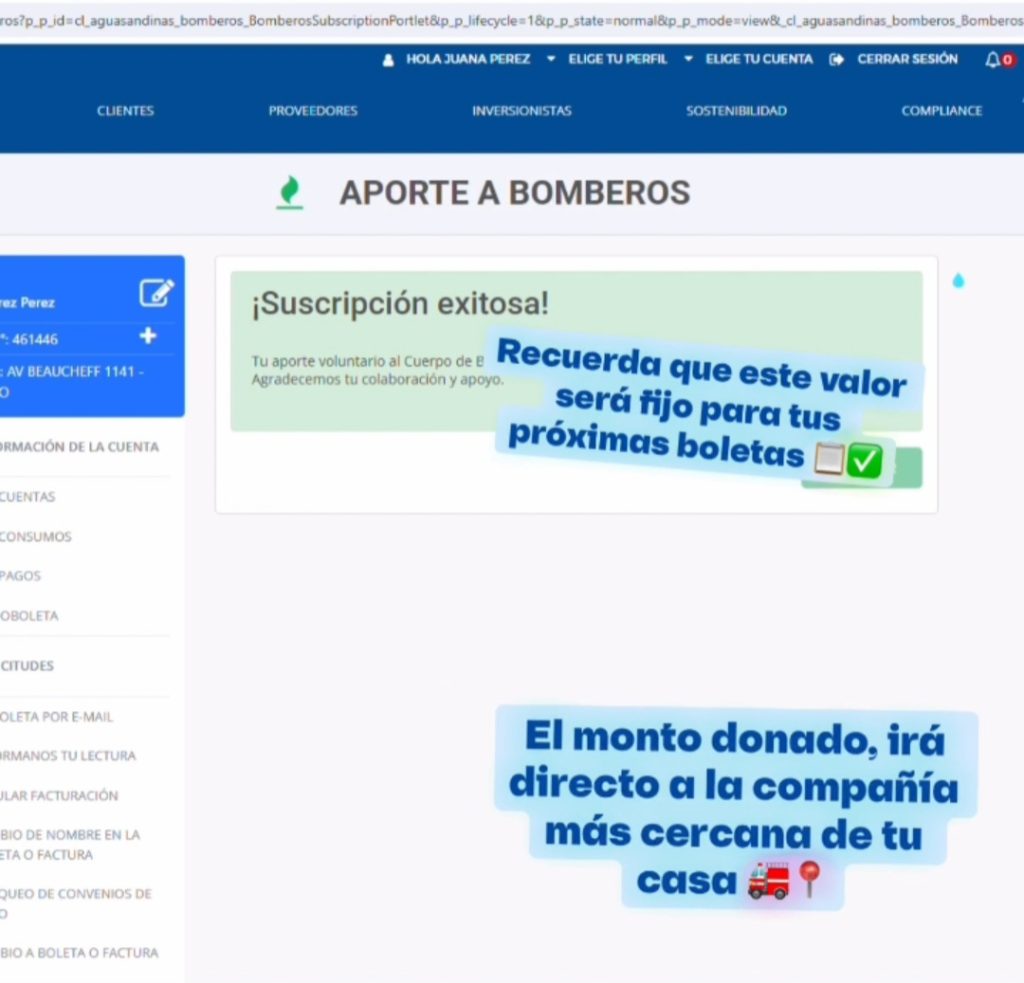Click the user profile icon beside Hola Juana Perez
The image size is (1024, 983).
(x=388, y=60)
